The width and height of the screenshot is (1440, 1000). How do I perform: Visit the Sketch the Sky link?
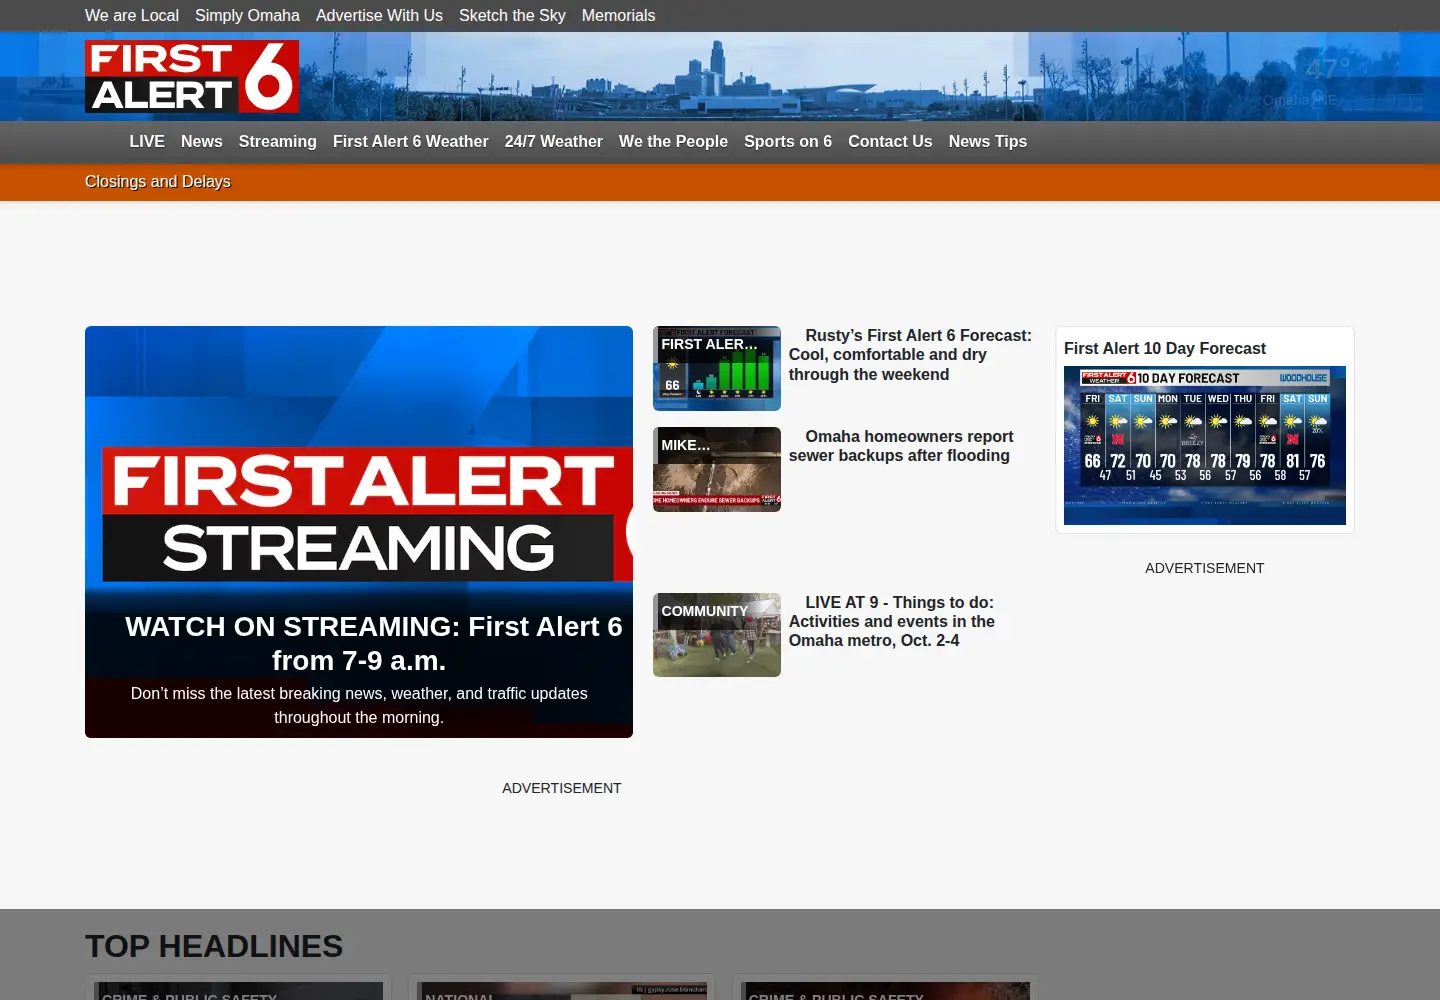(512, 16)
